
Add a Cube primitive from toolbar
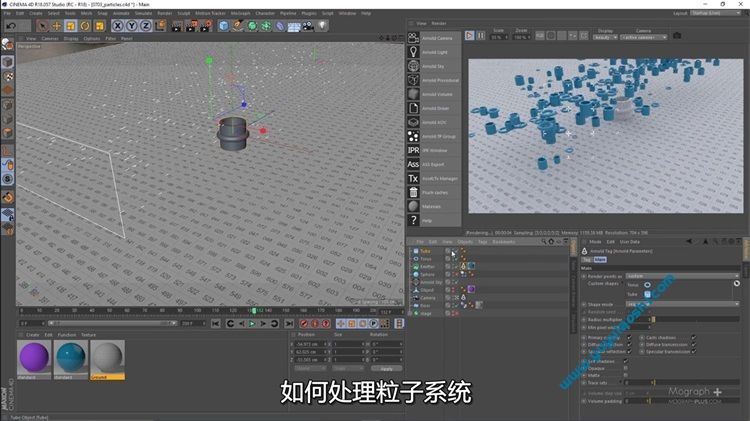point(223,25)
